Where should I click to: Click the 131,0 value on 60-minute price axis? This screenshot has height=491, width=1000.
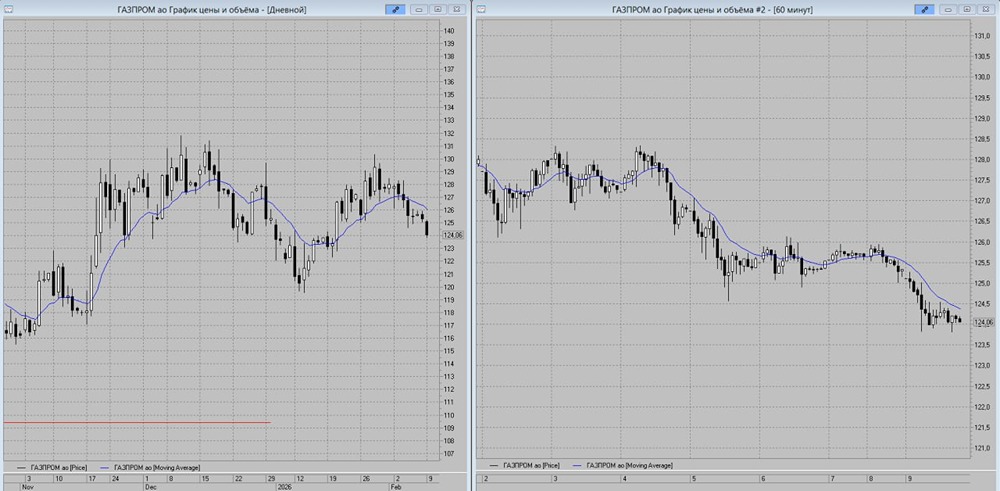[981, 36]
